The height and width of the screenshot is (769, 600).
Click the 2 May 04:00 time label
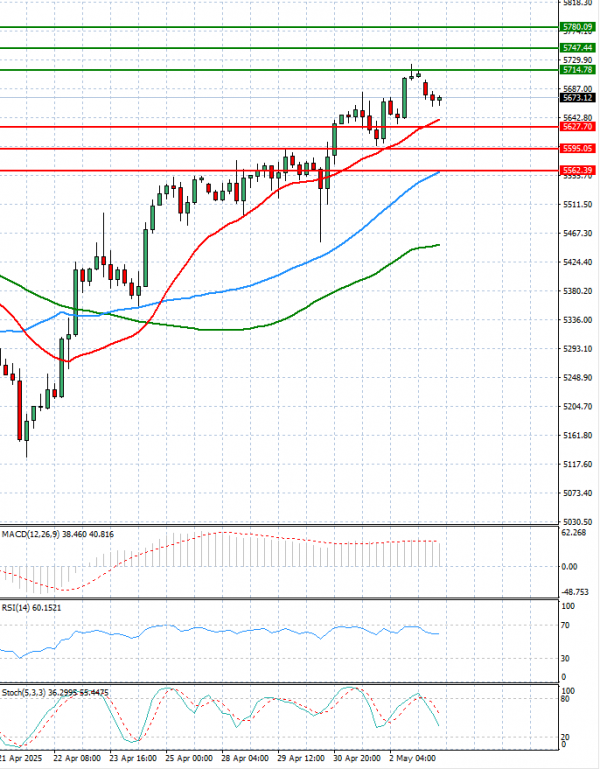pyautogui.click(x=413, y=758)
